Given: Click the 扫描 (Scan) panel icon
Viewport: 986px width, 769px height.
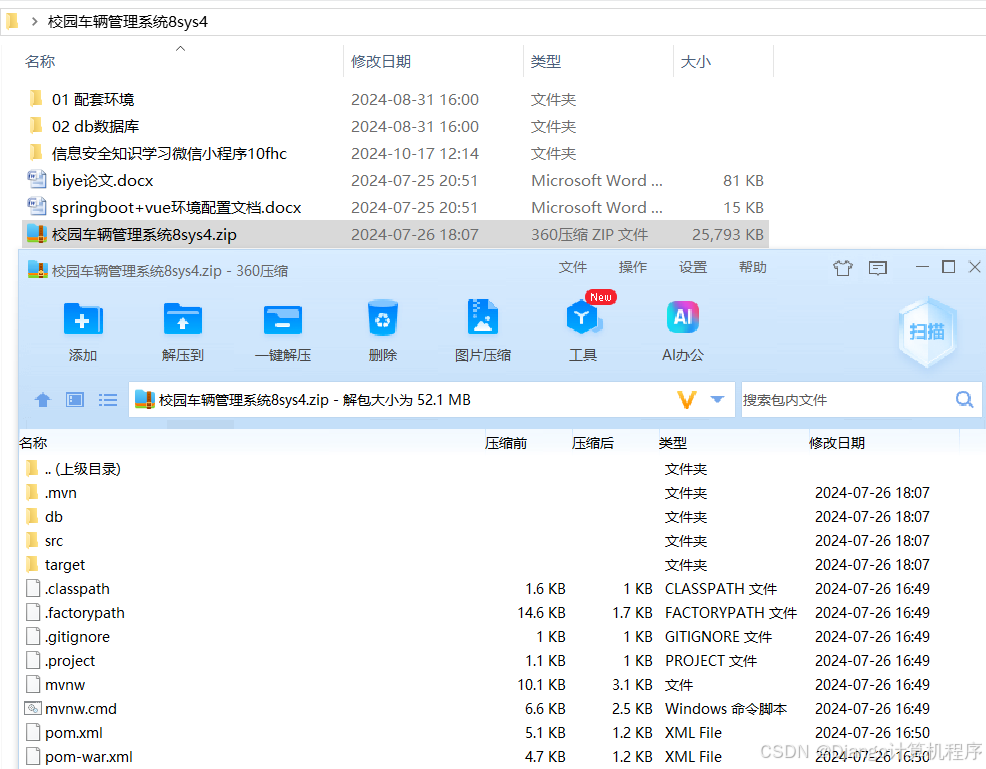Looking at the screenshot, I should click(927, 330).
